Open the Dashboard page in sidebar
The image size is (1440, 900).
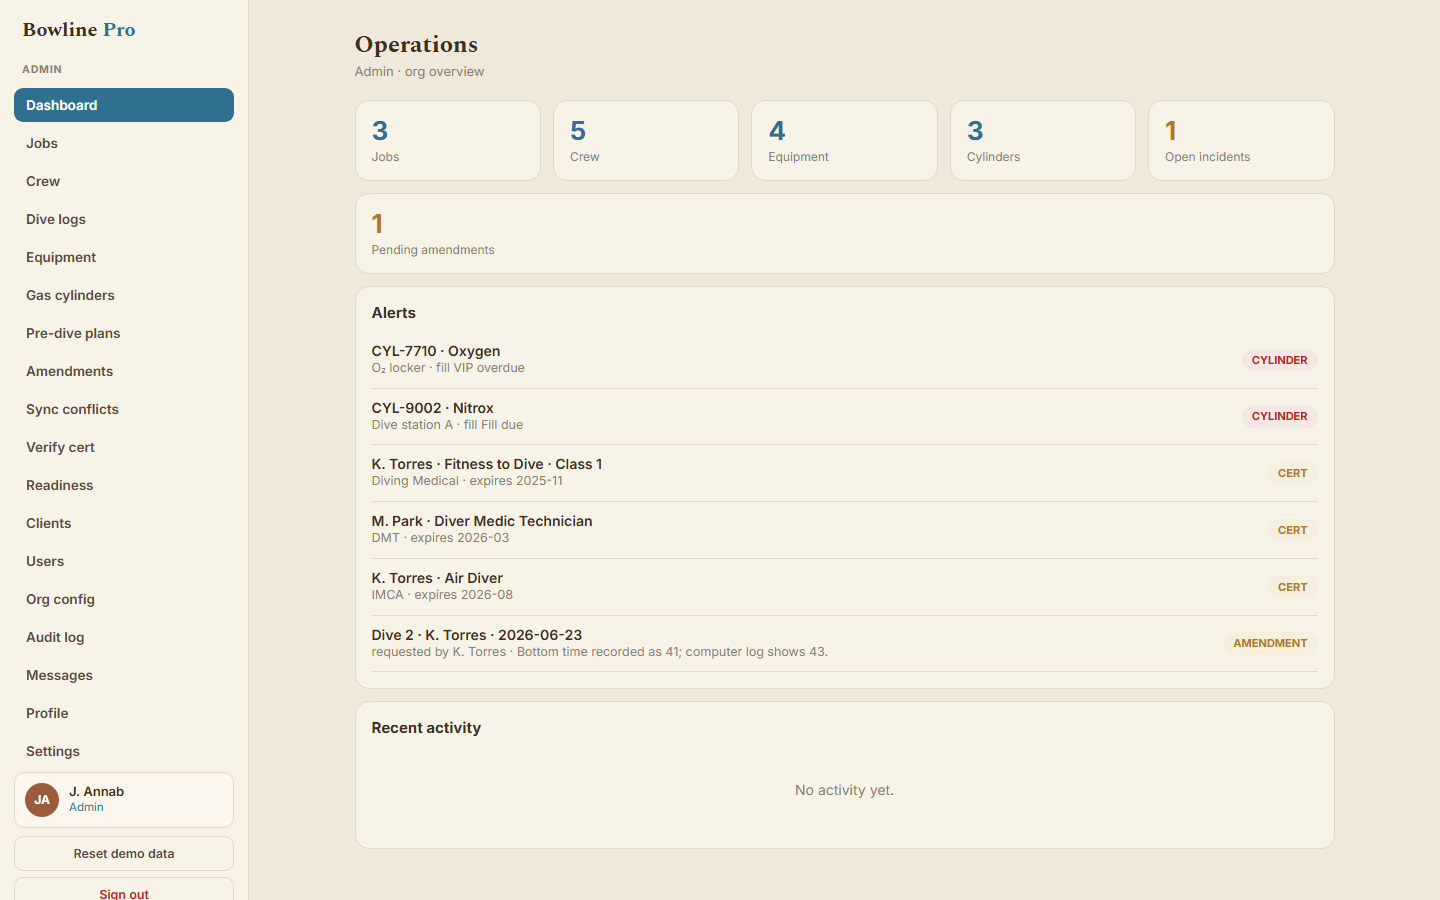[x=124, y=105]
